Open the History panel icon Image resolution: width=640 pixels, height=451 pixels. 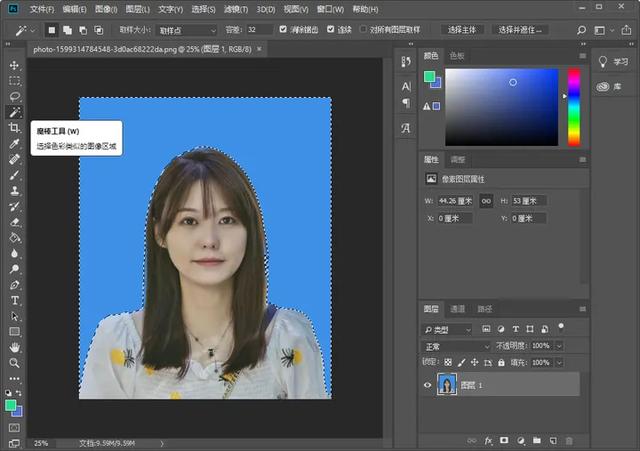pyautogui.click(x=406, y=62)
